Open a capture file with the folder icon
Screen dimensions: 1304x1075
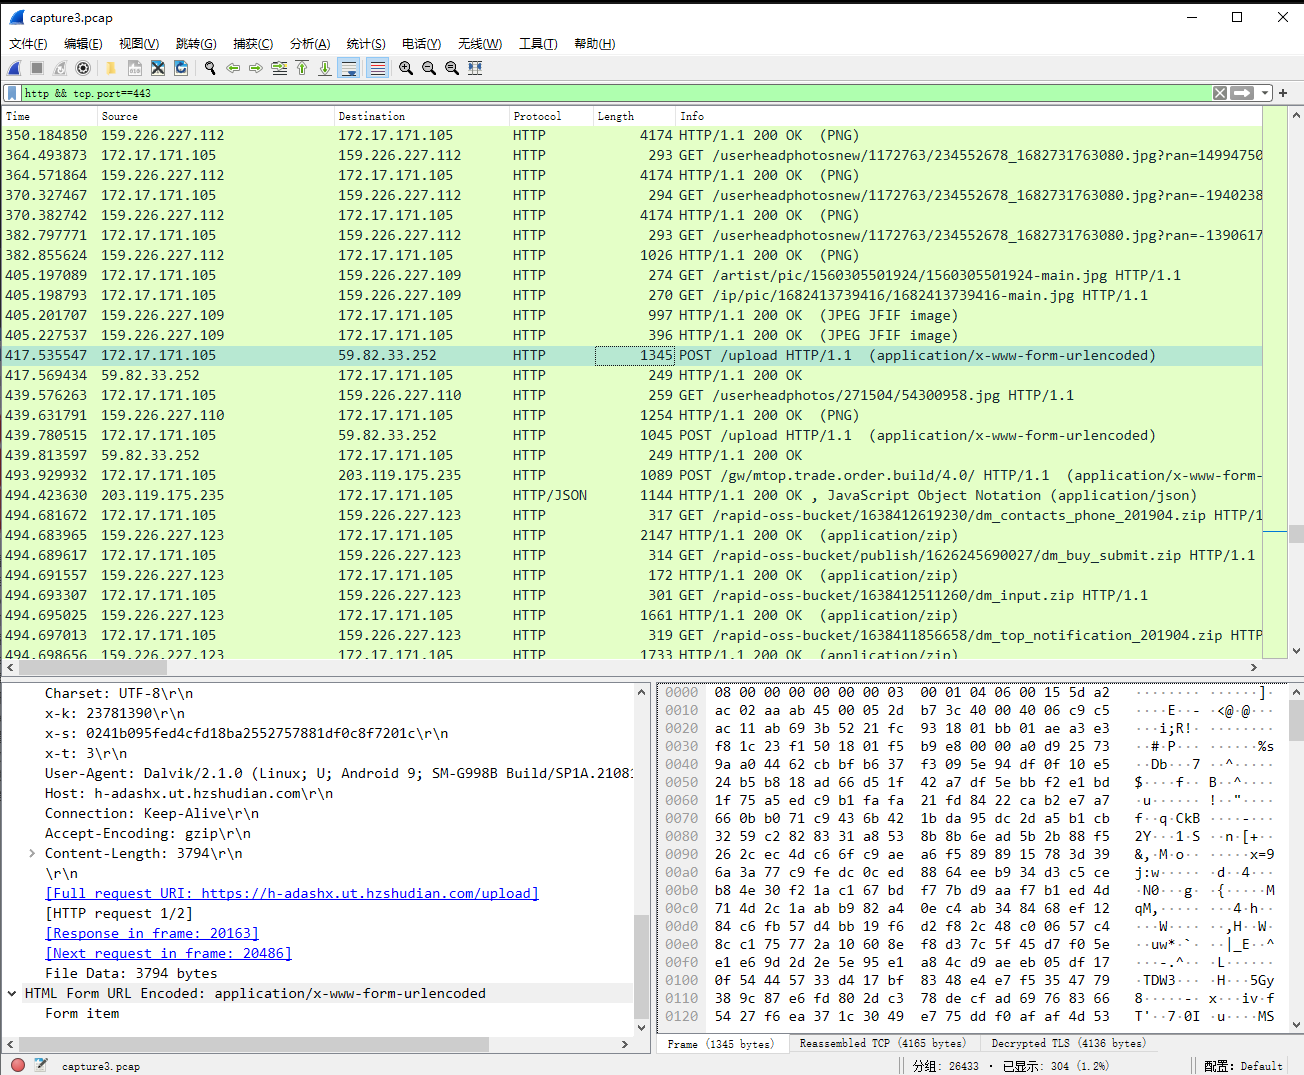[x=111, y=68]
